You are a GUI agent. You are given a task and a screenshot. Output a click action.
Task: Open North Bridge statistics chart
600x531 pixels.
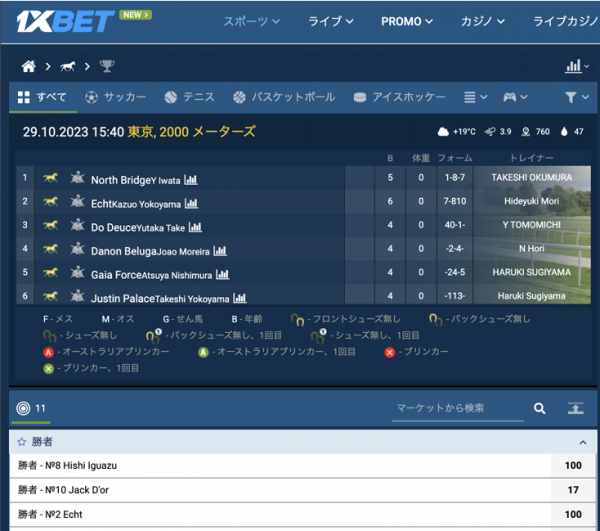coord(191,180)
